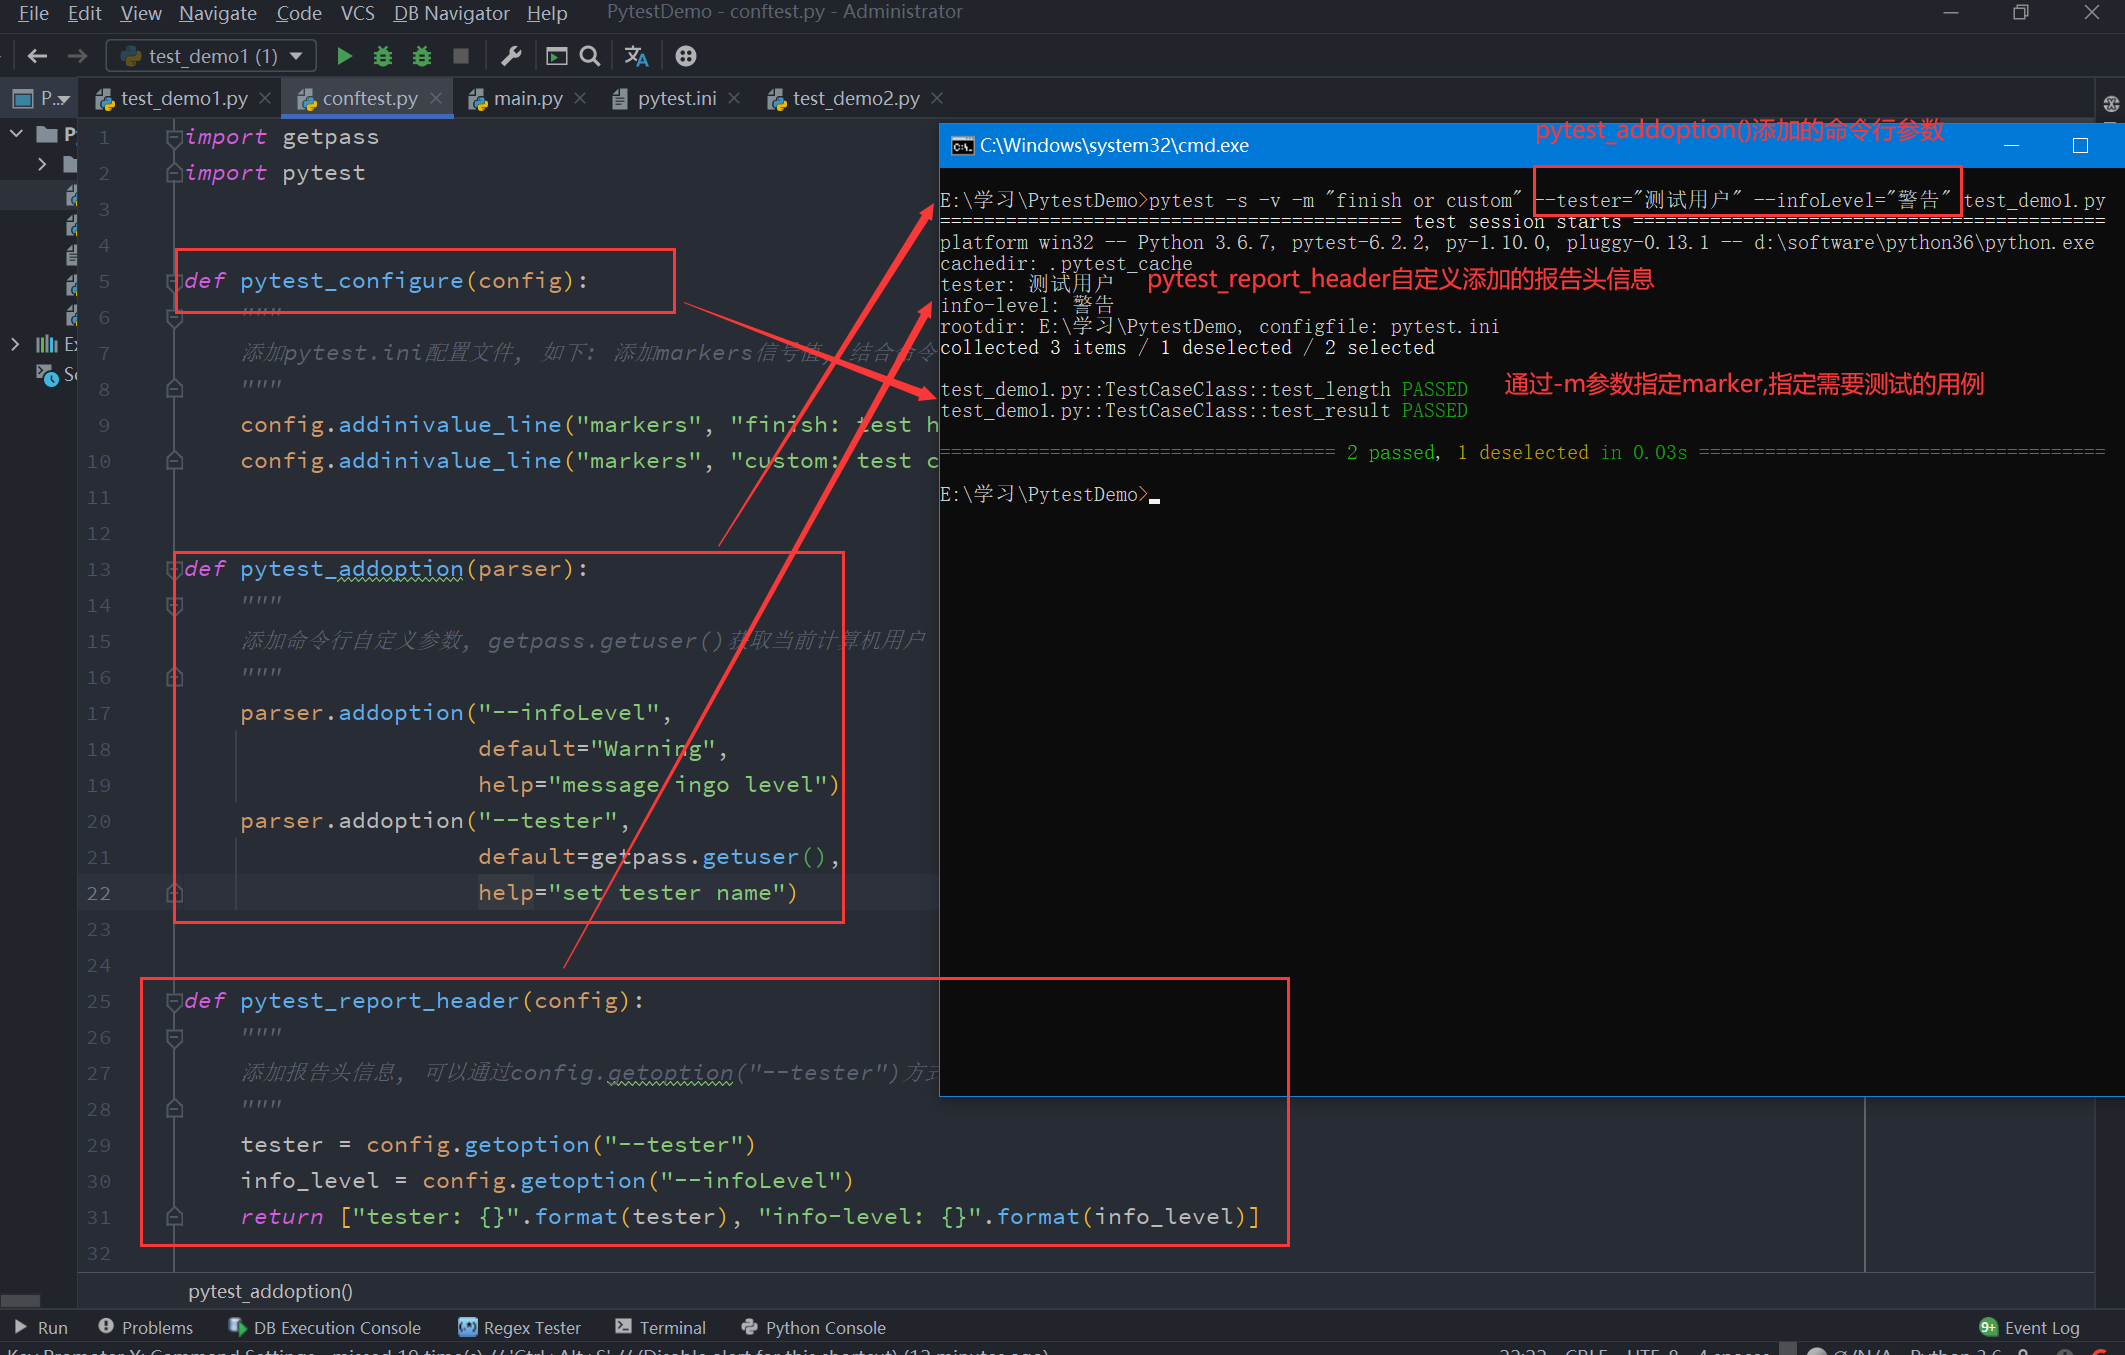The image size is (2125, 1355).
Task: Select the Python Console tool window
Action: tap(813, 1327)
